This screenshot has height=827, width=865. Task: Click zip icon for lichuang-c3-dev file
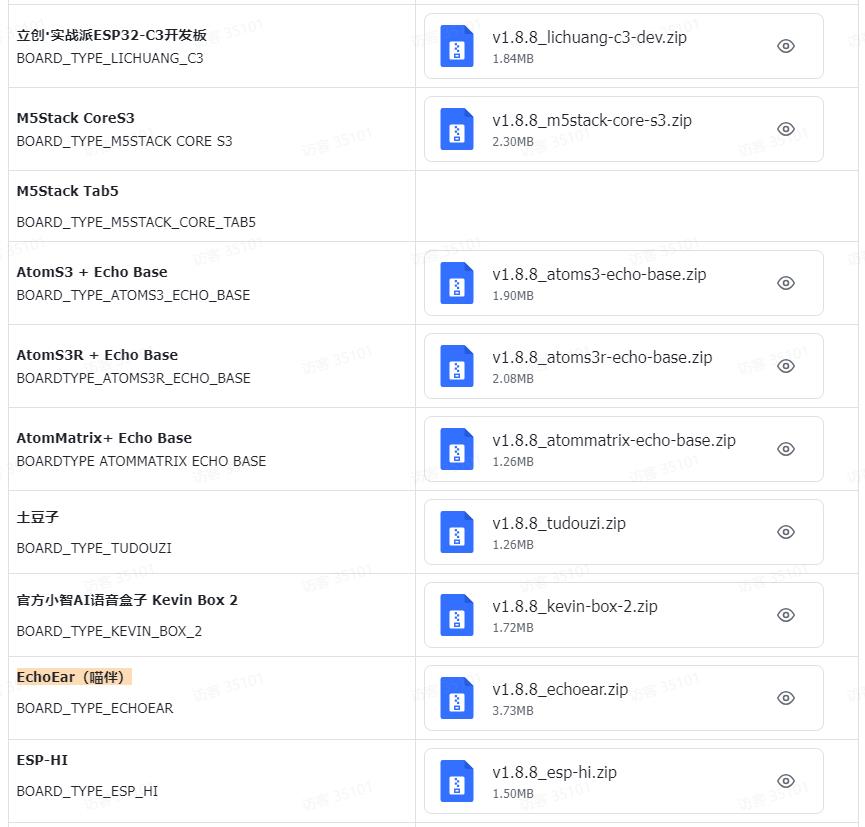click(x=457, y=46)
